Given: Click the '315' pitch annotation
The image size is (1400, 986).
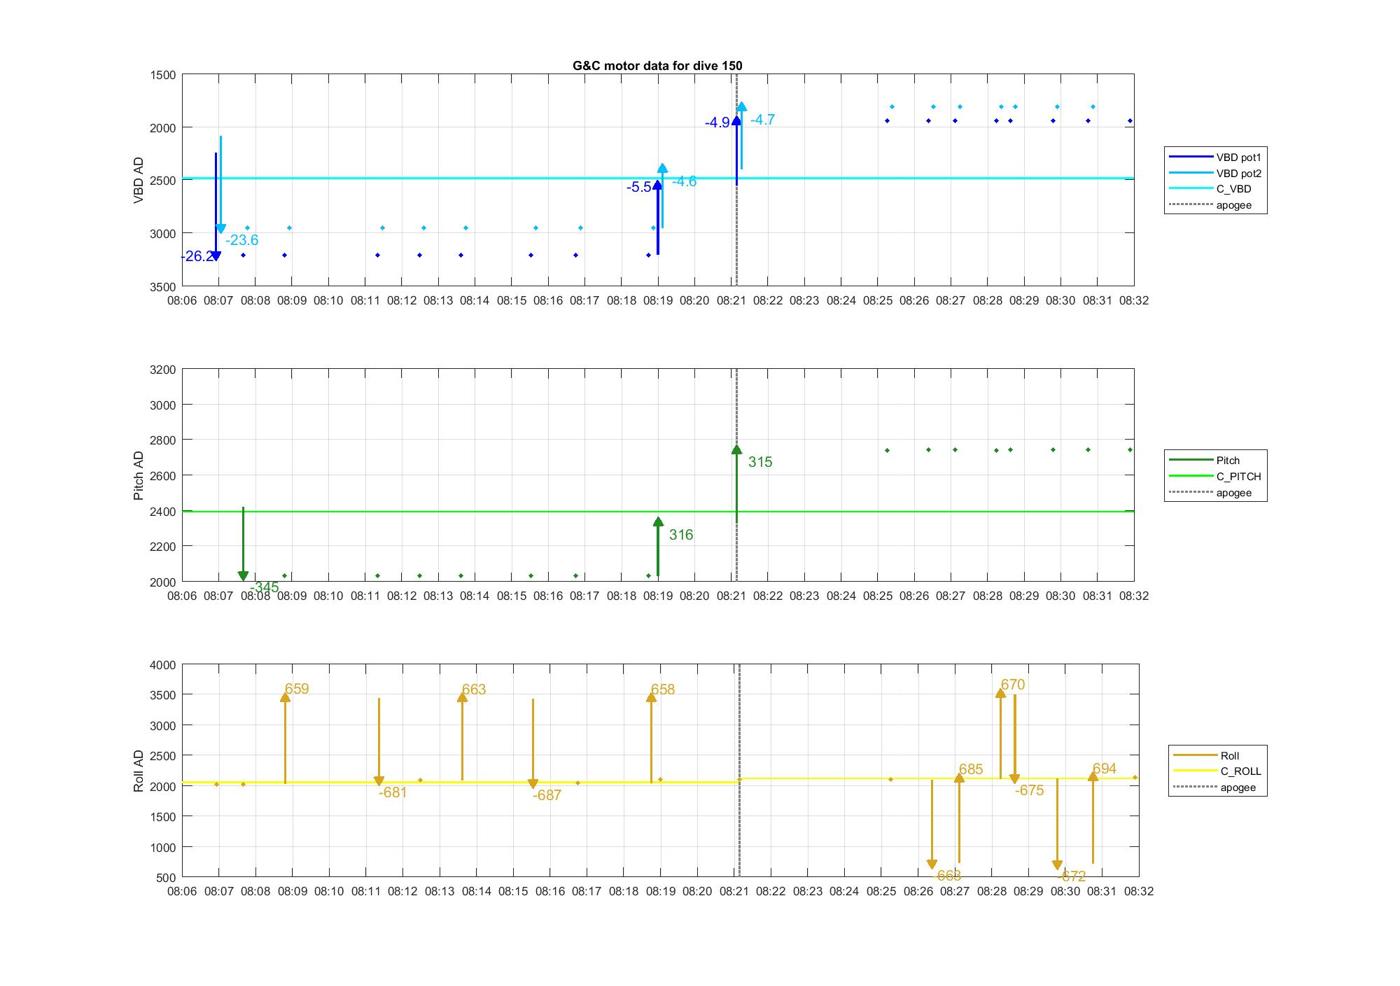Looking at the screenshot, I should [x=760, y=462].
